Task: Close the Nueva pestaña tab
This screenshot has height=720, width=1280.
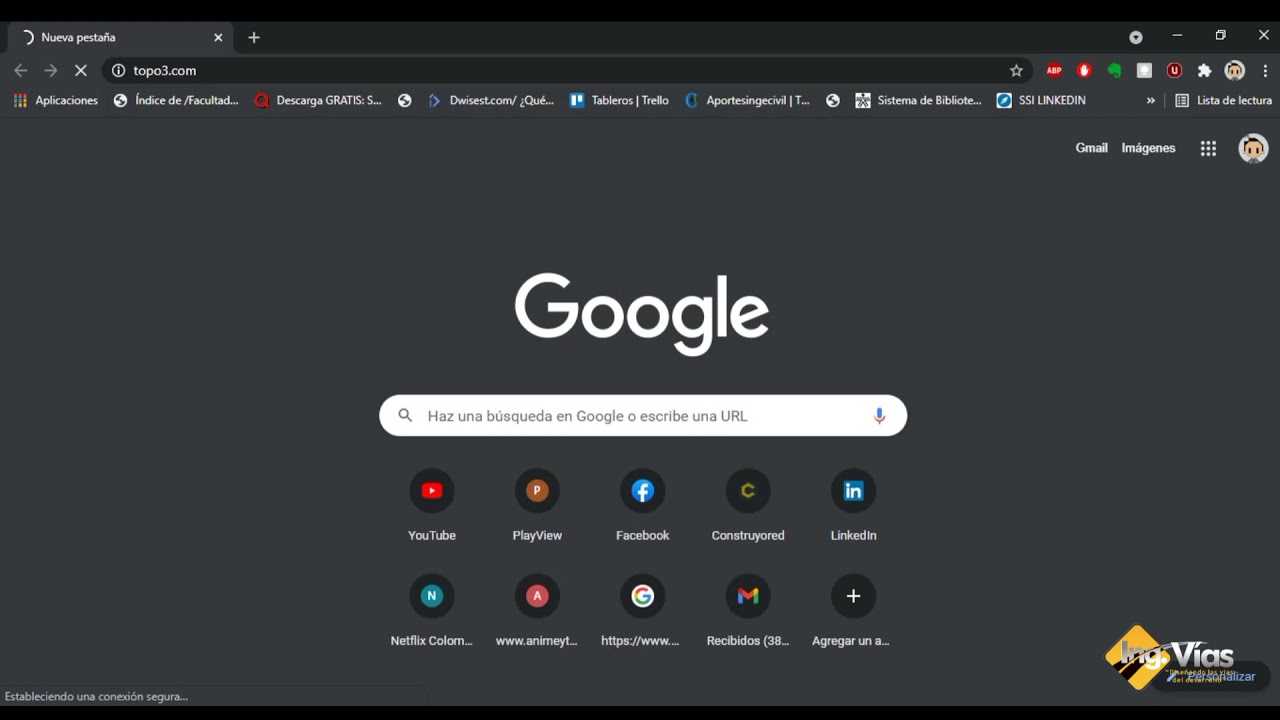Action: coord(218,37)
